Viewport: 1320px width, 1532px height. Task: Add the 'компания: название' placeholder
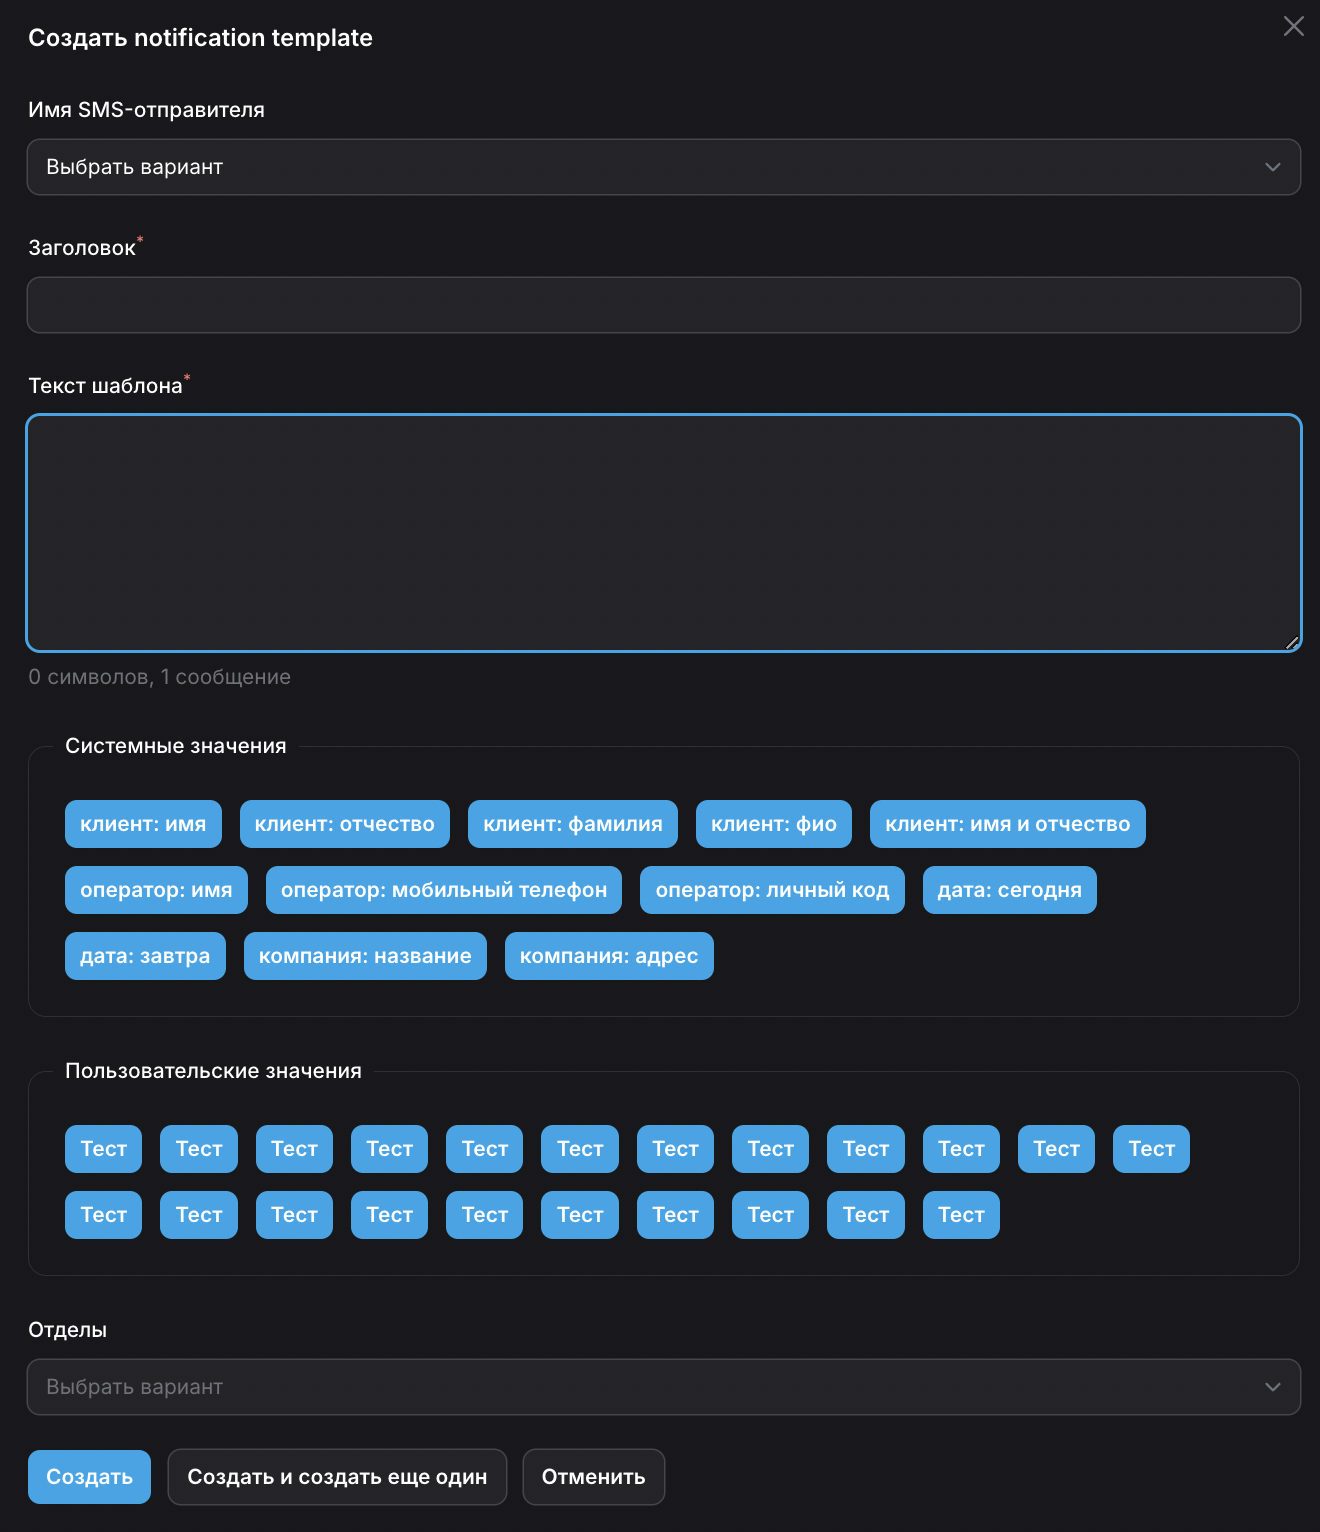[x=365, y=956]
